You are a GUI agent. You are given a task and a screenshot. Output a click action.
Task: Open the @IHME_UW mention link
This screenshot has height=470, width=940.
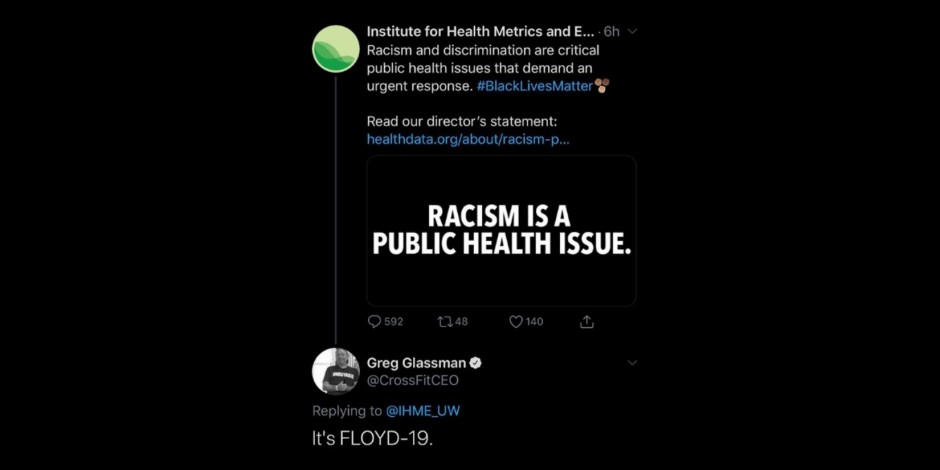423,411
